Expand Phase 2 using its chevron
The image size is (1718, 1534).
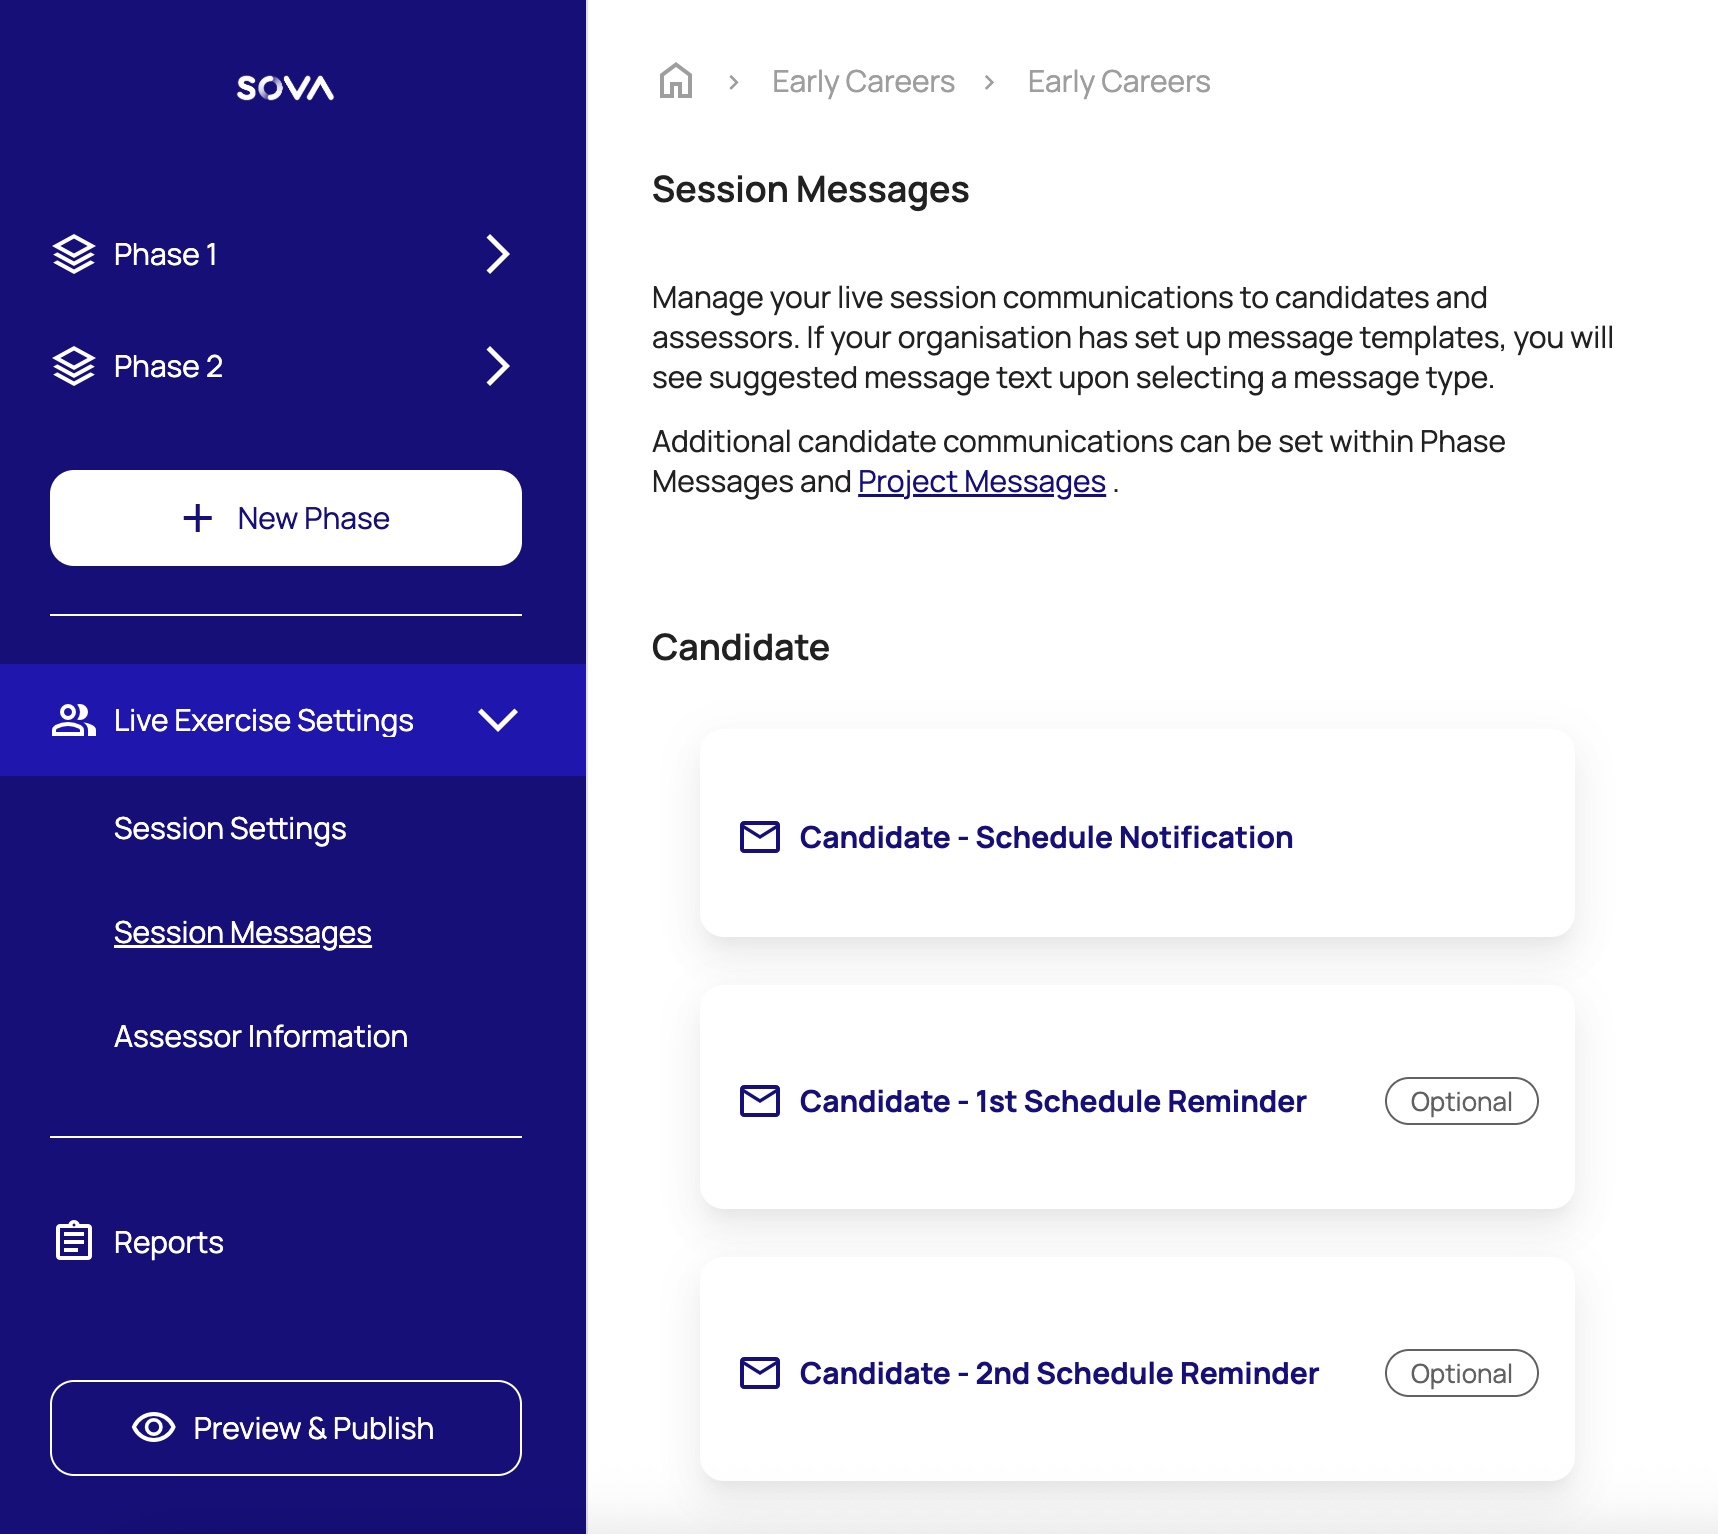[x=497, y=366]
